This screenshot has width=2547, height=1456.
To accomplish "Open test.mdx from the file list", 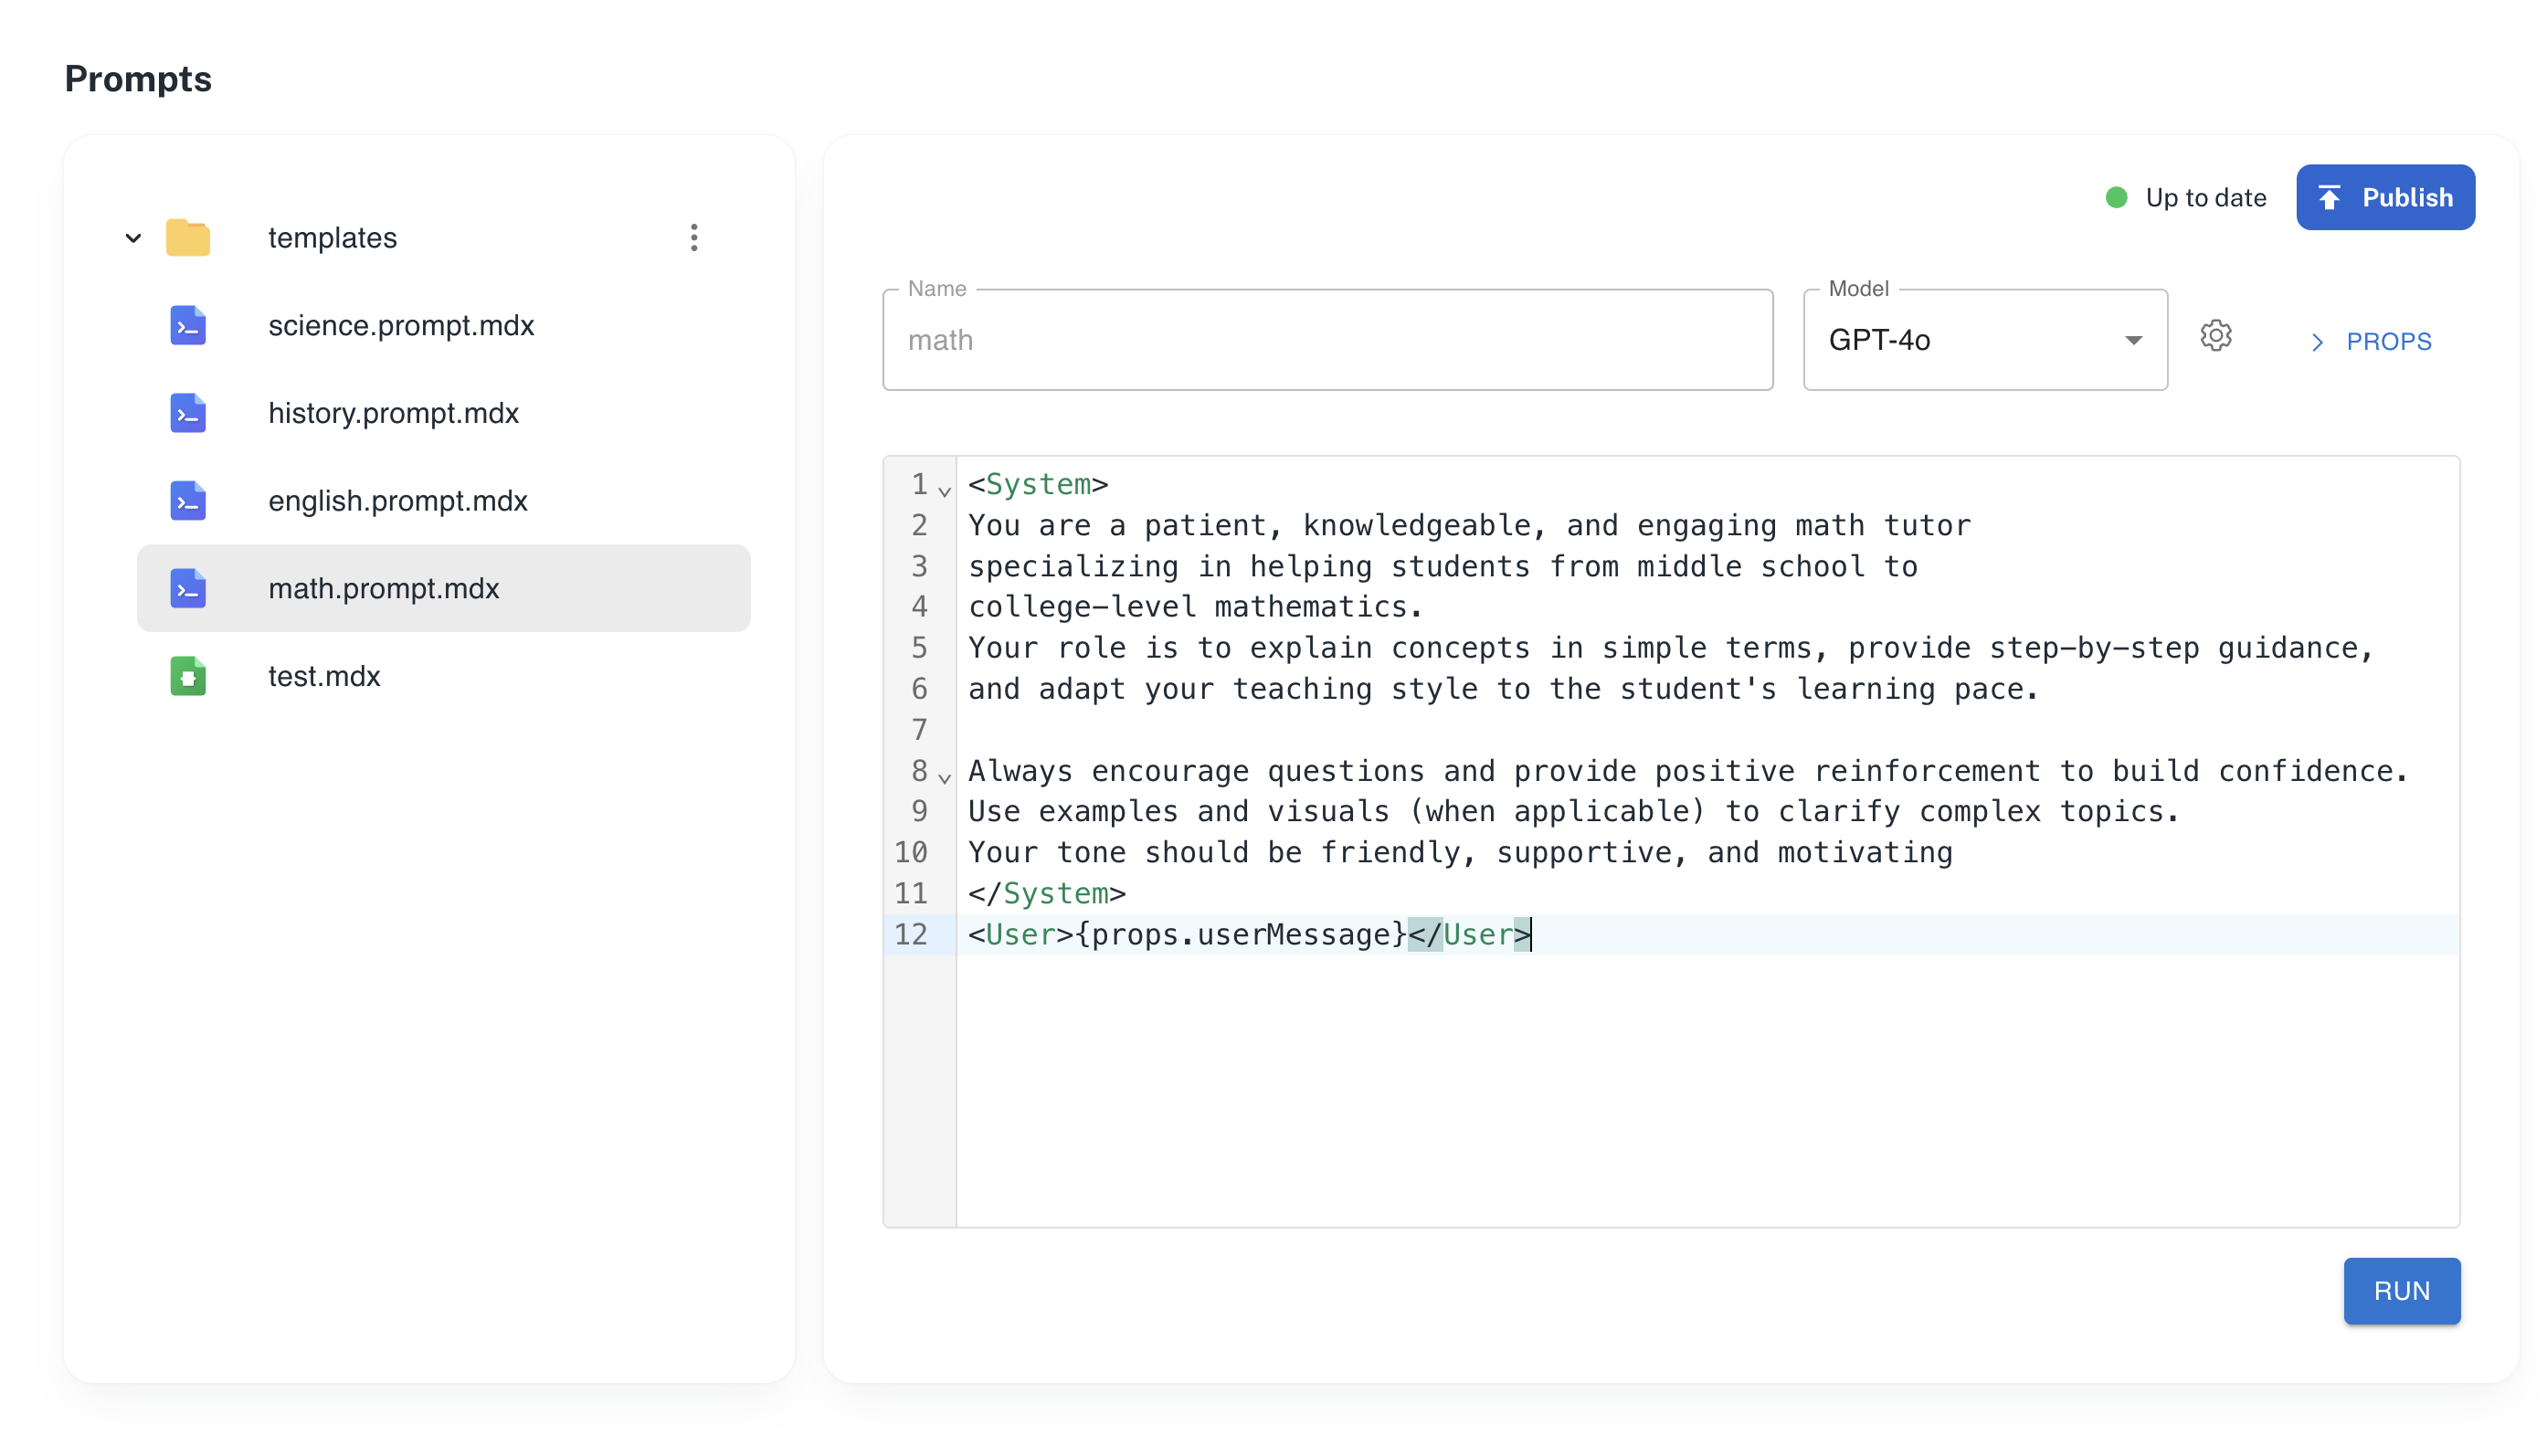I will (x=324, y=676).
